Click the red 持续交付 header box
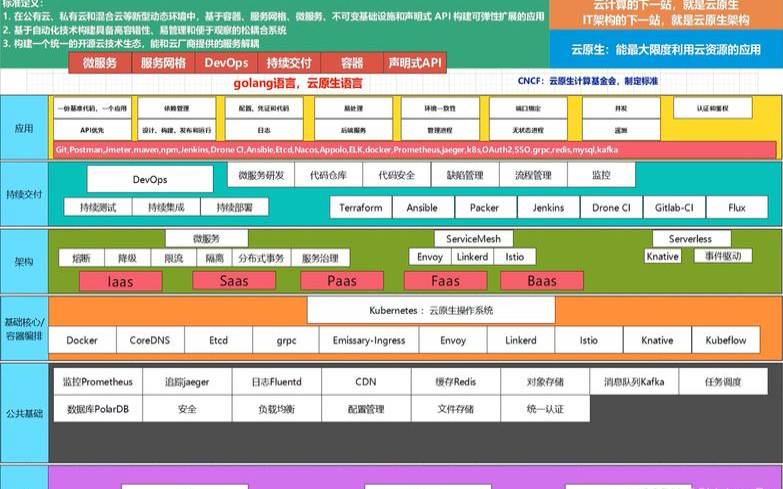The image size is (783, 489). point(288,63)
